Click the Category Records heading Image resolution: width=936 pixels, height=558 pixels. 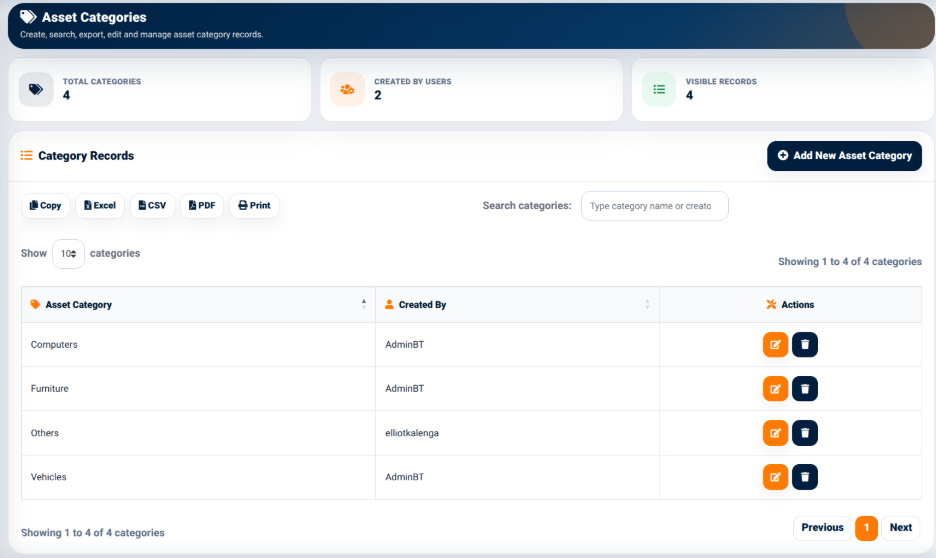coord(86,156)
